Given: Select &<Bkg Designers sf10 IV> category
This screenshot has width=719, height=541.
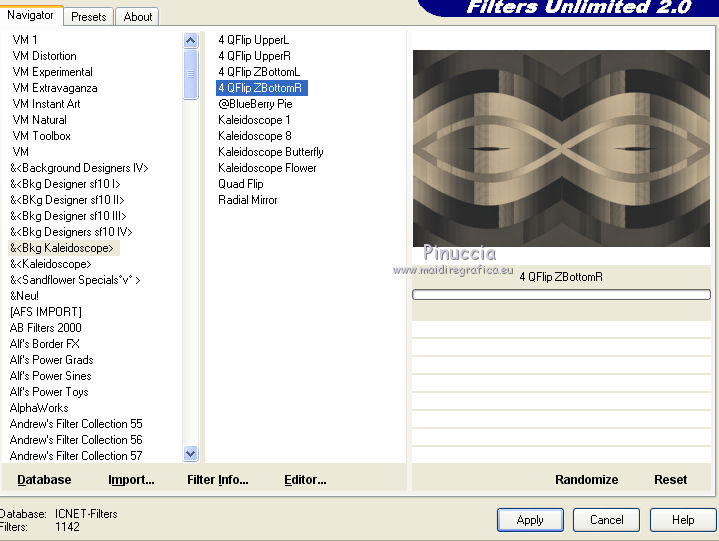Looking at the screenshot, I should coord(71,232).
